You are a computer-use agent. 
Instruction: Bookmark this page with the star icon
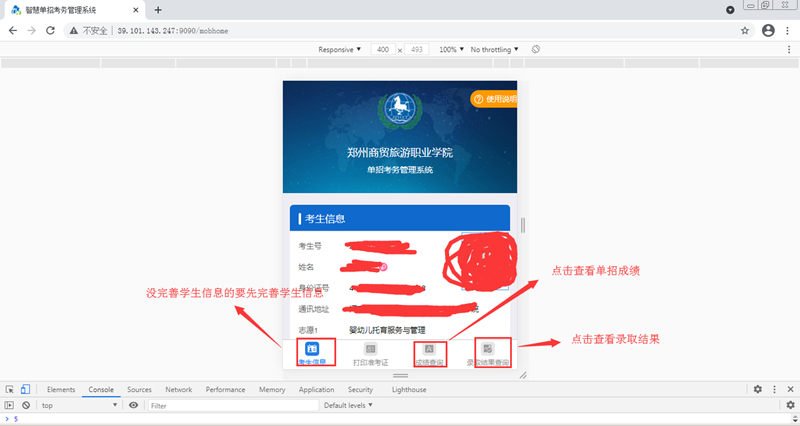coord(745,30)
